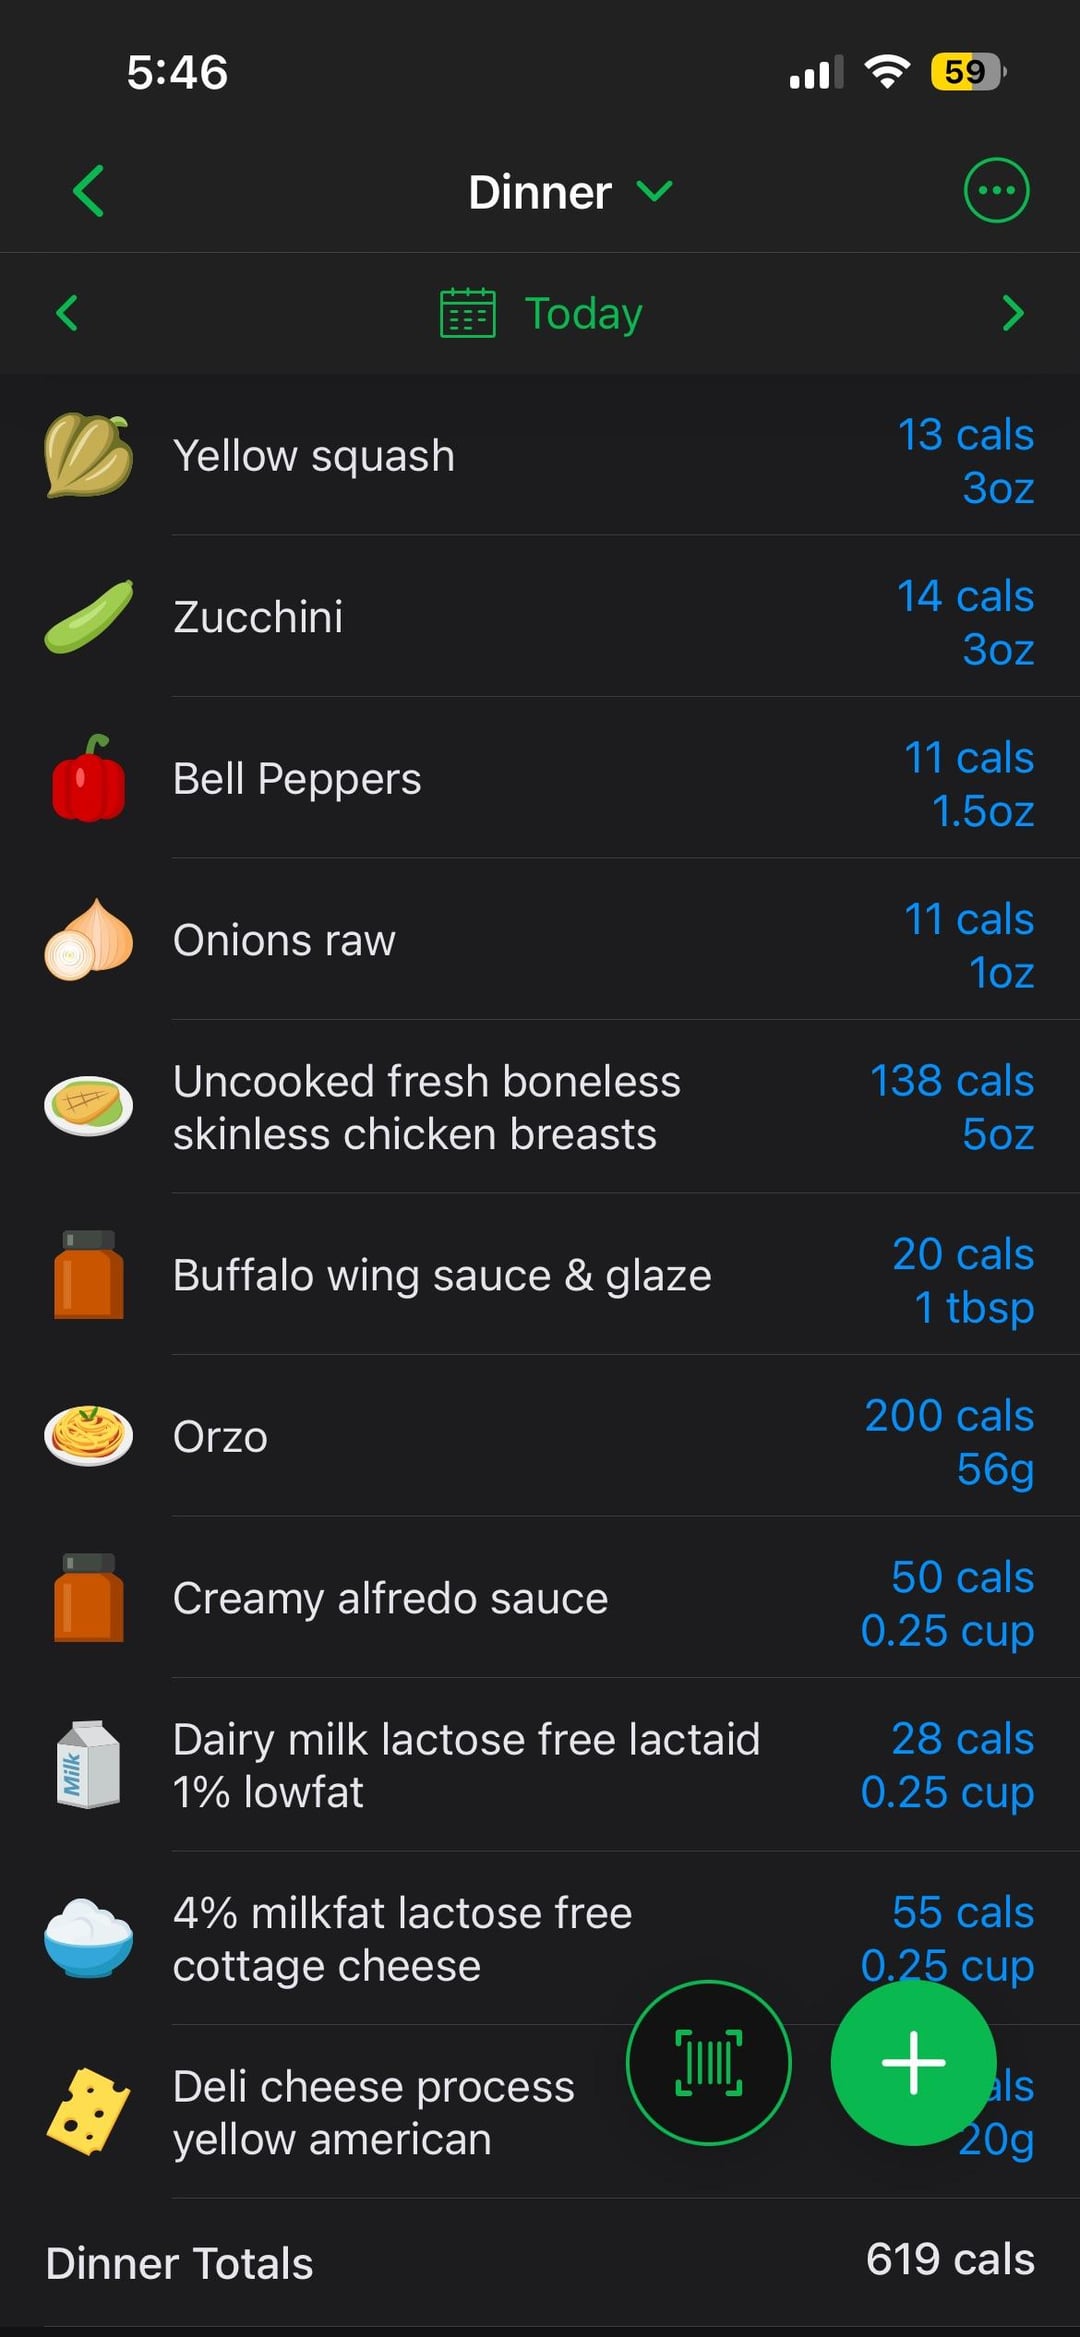Select the Buffalo wing sauce & glaze entry
Screen dimensions: 1080x2337
(442, 1275)
